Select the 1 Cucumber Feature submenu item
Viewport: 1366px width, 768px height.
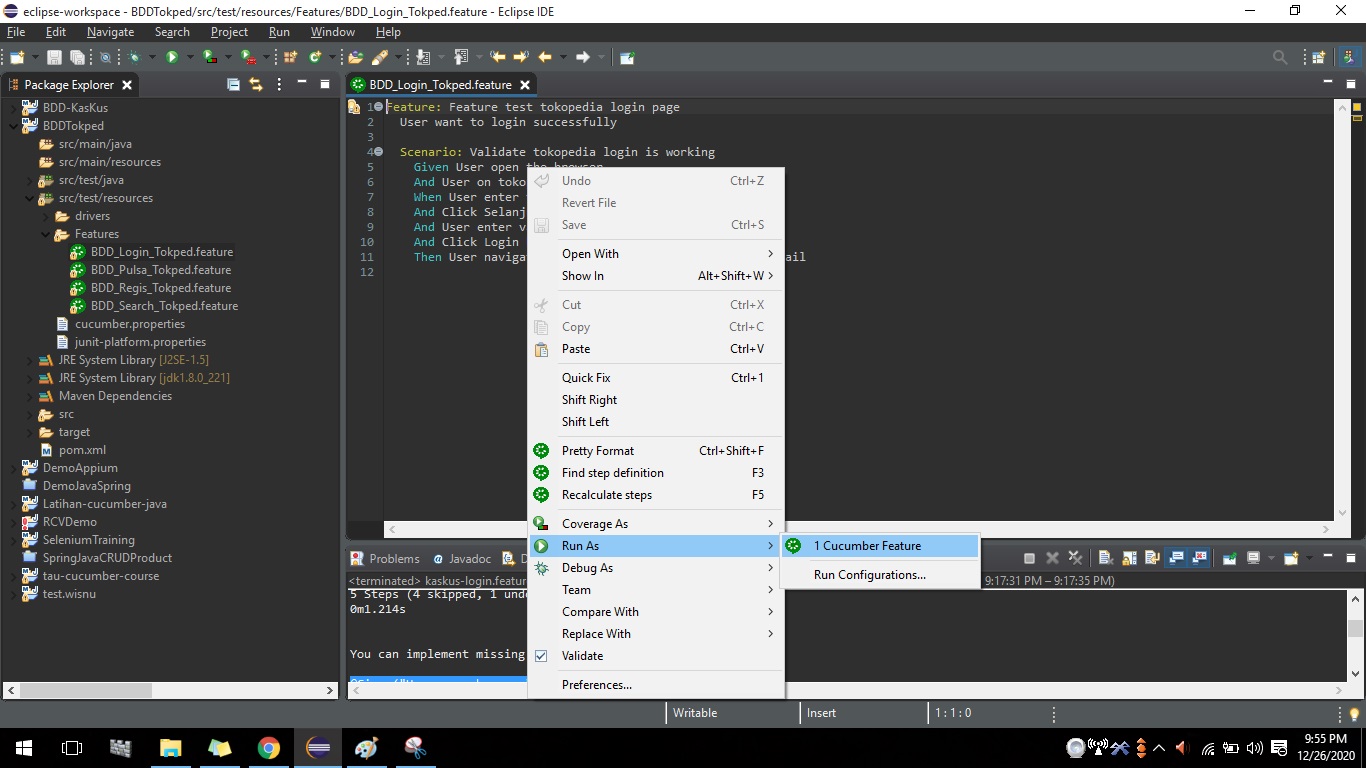pyautogui.click(x=867, y=546)
